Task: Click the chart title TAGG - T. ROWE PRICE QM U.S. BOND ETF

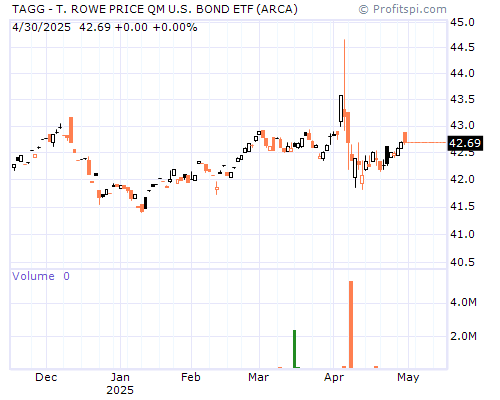Action: [x=155, y=9]
